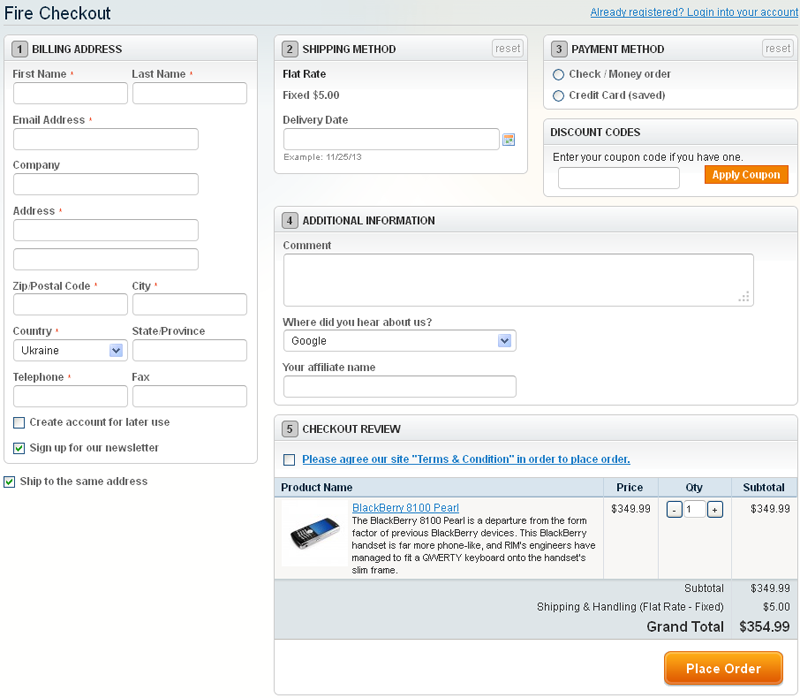This screenshot has height=698, width=800.
Task: Toggle Ship to the same address checkbox
Action: pyautogui.click(x=10, y=482)
